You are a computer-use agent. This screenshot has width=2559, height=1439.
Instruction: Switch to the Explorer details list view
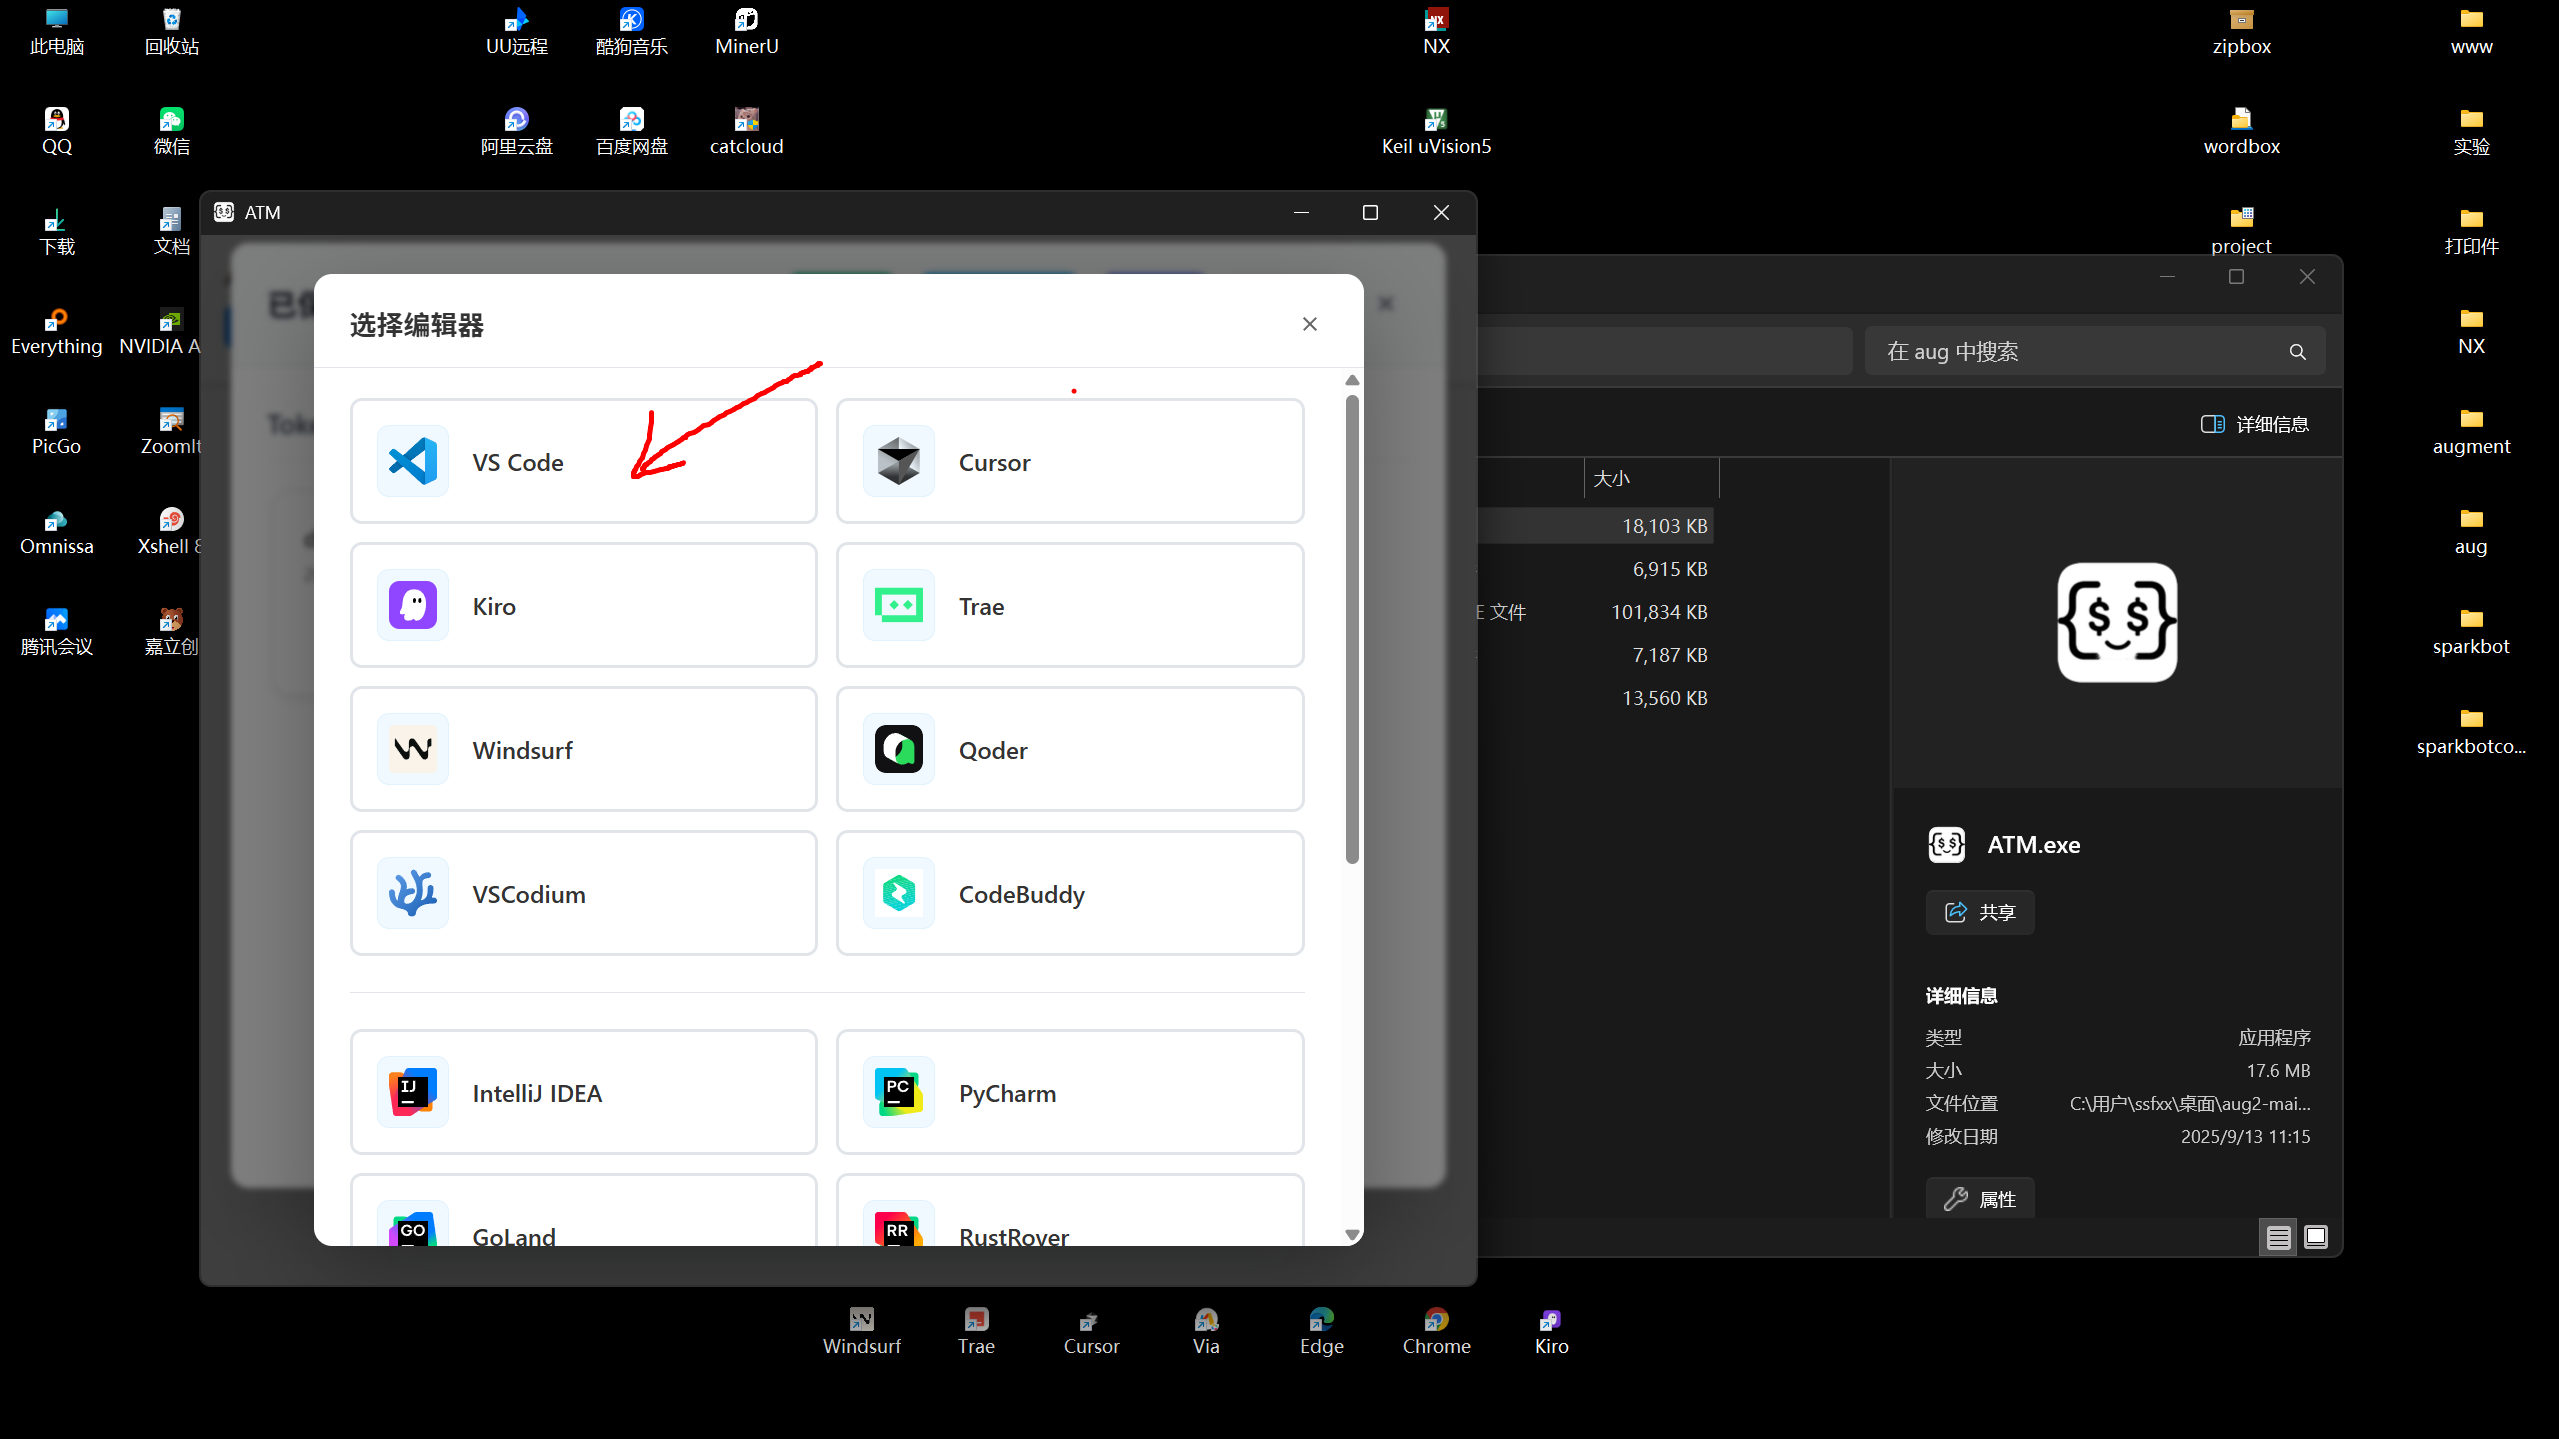coord(2278,1238)
